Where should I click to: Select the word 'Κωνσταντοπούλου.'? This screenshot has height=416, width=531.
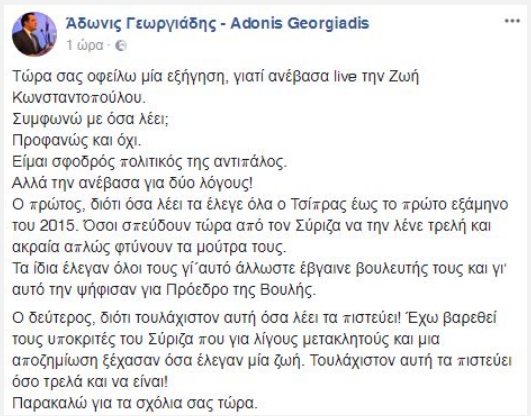point(79,98)
